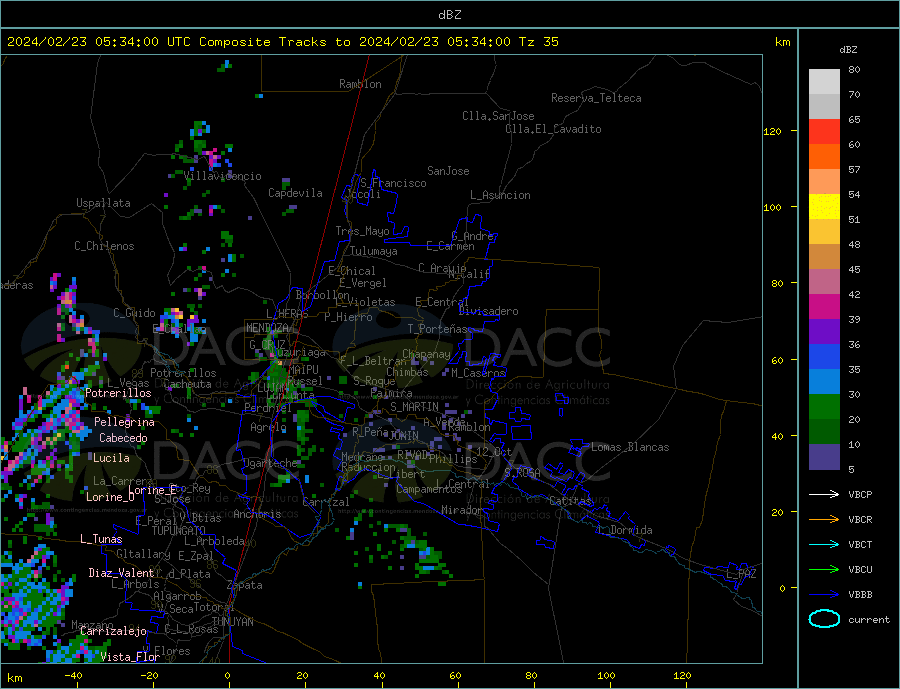Screen dimensions: 900x689
Task: Click the Anchoris map label
Action: (257, 514)
